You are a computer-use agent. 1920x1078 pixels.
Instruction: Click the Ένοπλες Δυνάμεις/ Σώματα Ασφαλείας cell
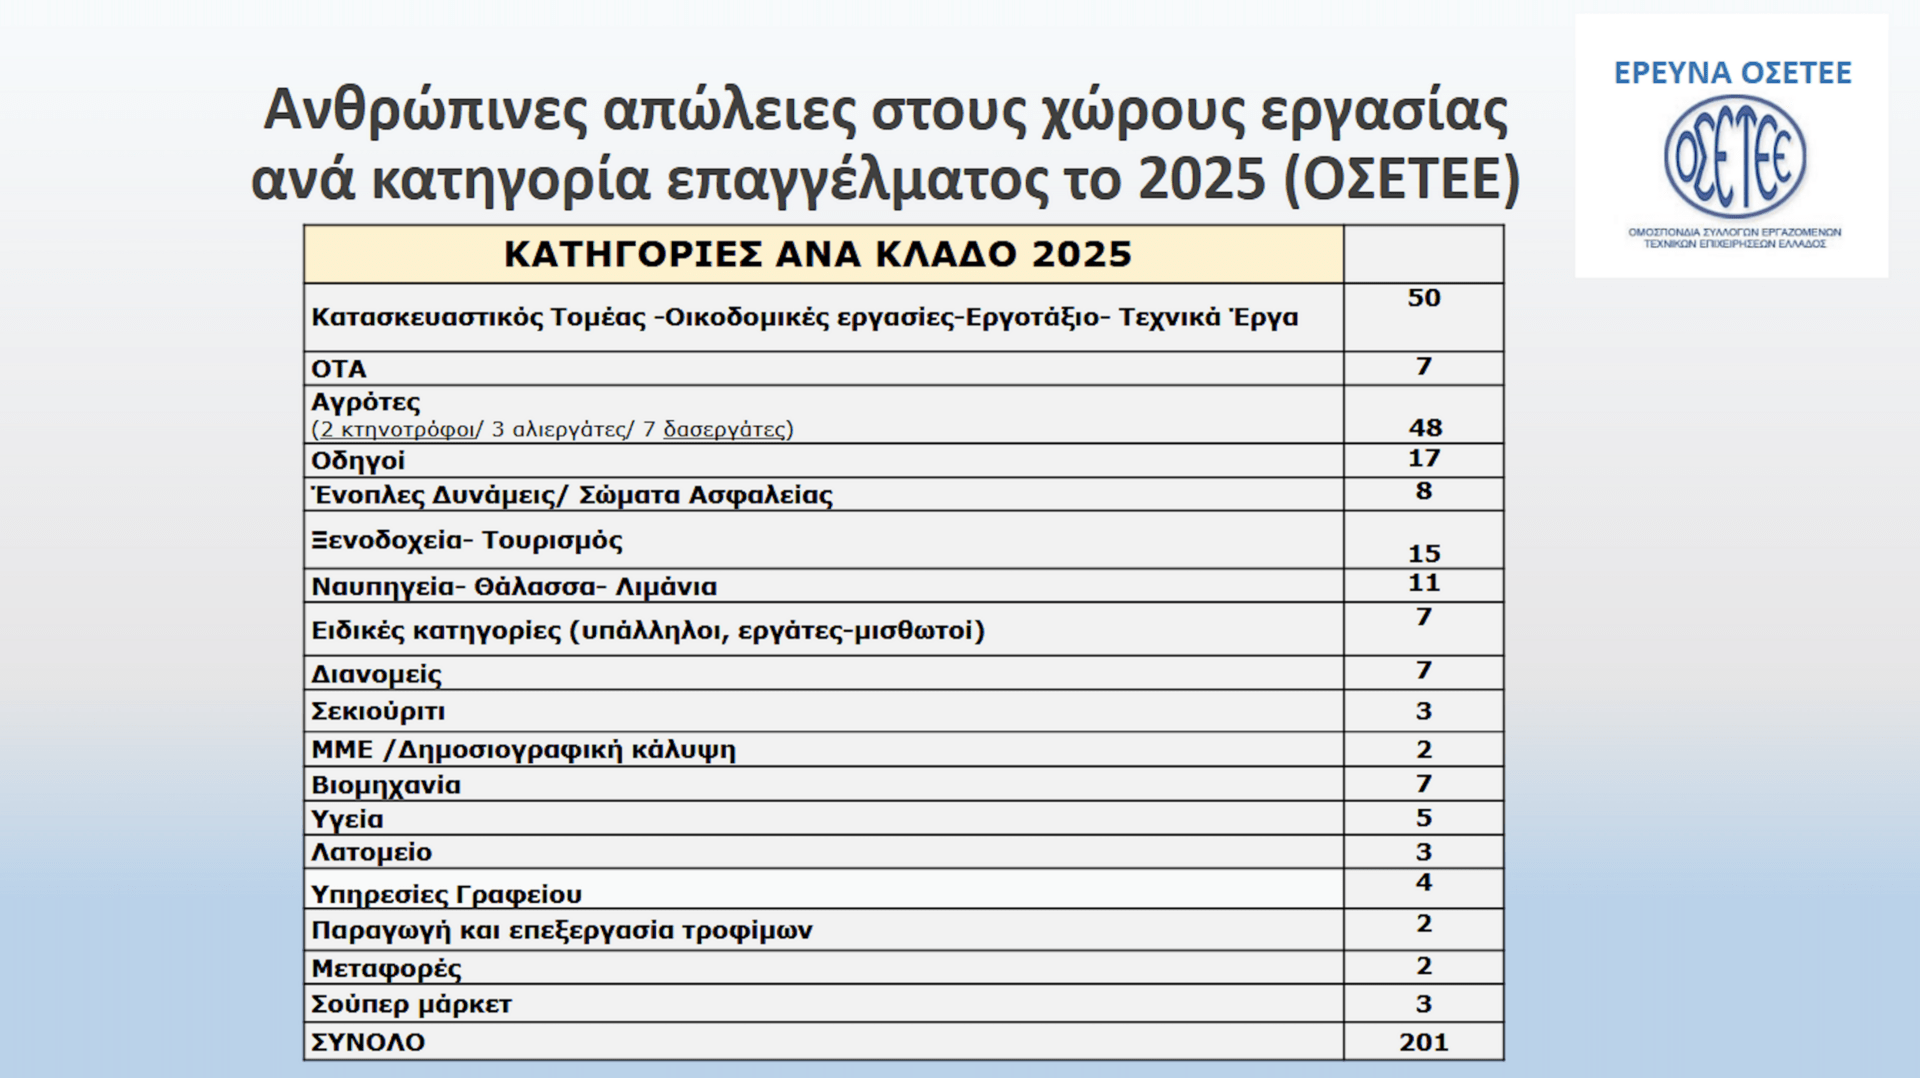pyautogui.click(x=571, y=495)
